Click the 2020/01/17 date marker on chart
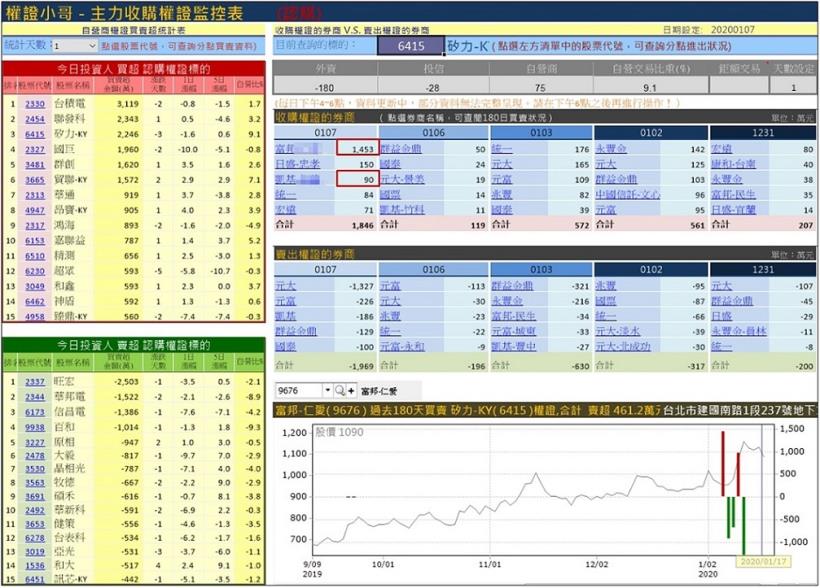This screenshot has width=820, height=588. pos(763,561)
